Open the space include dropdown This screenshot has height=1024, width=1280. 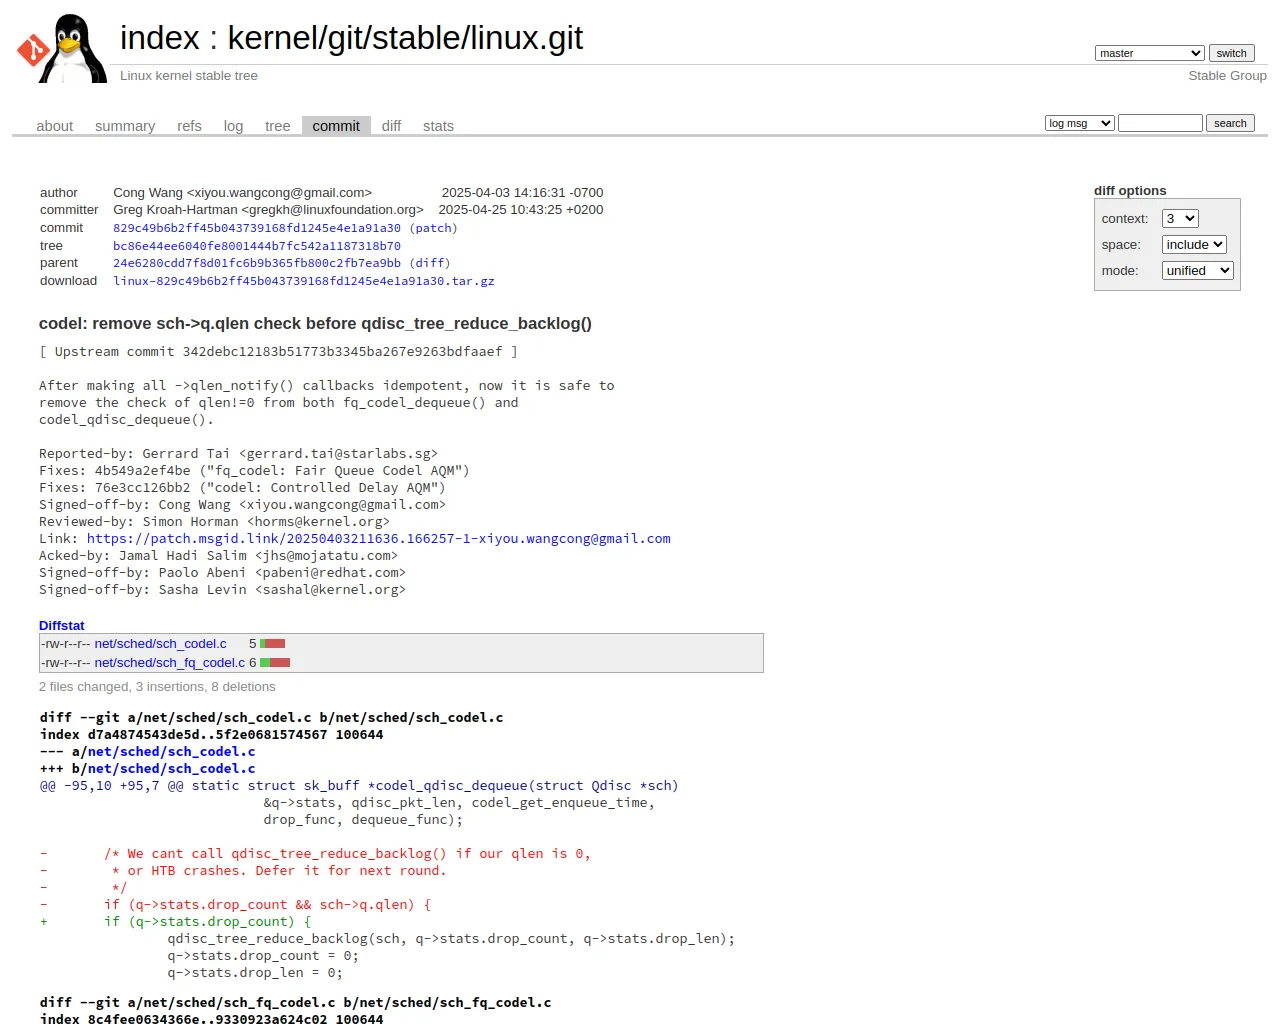pyautogui.click(x=1194, y=244)
